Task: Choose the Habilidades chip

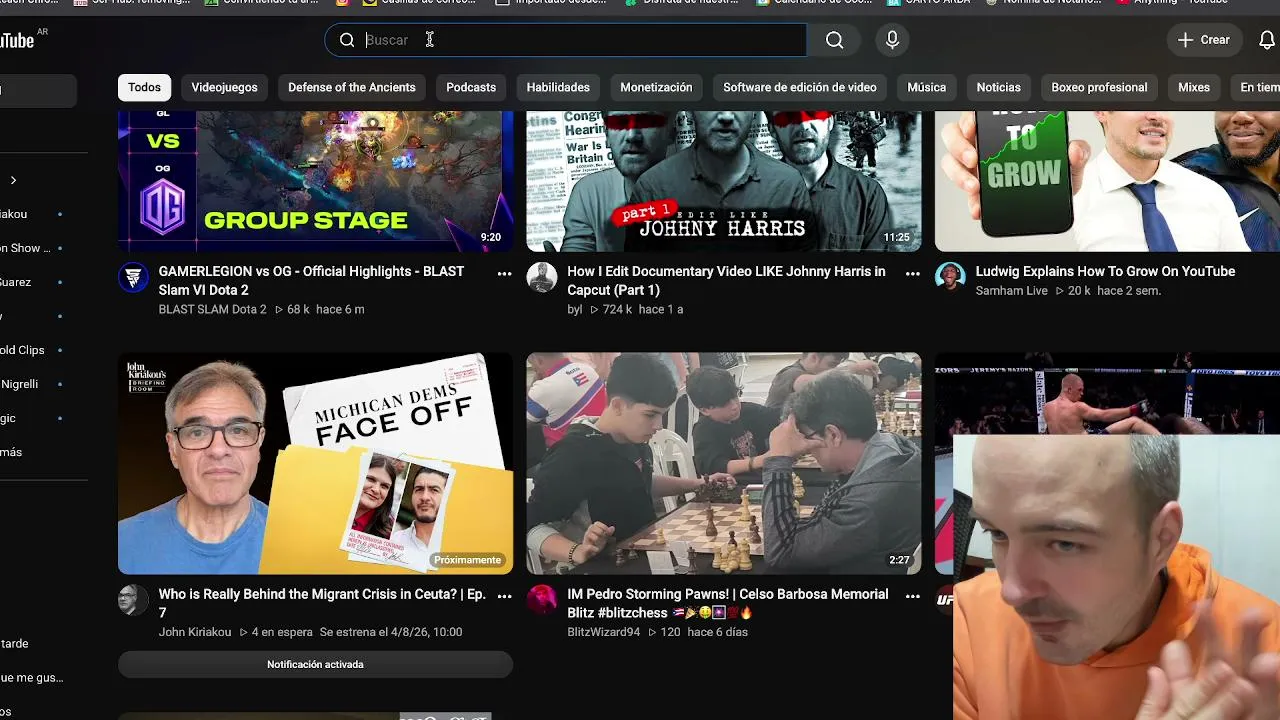Action: (558, 87)
